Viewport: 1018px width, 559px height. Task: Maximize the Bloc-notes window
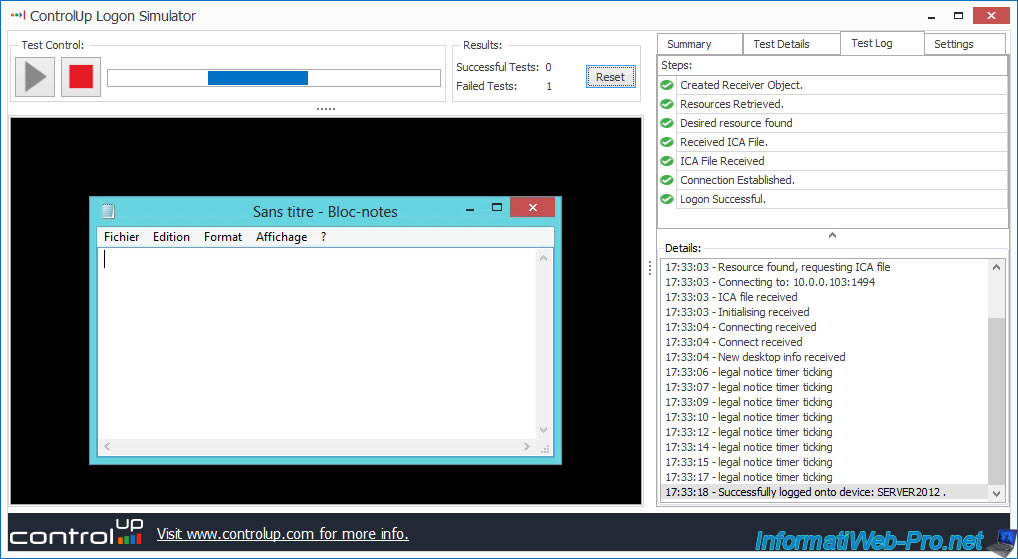pos(497,208)
